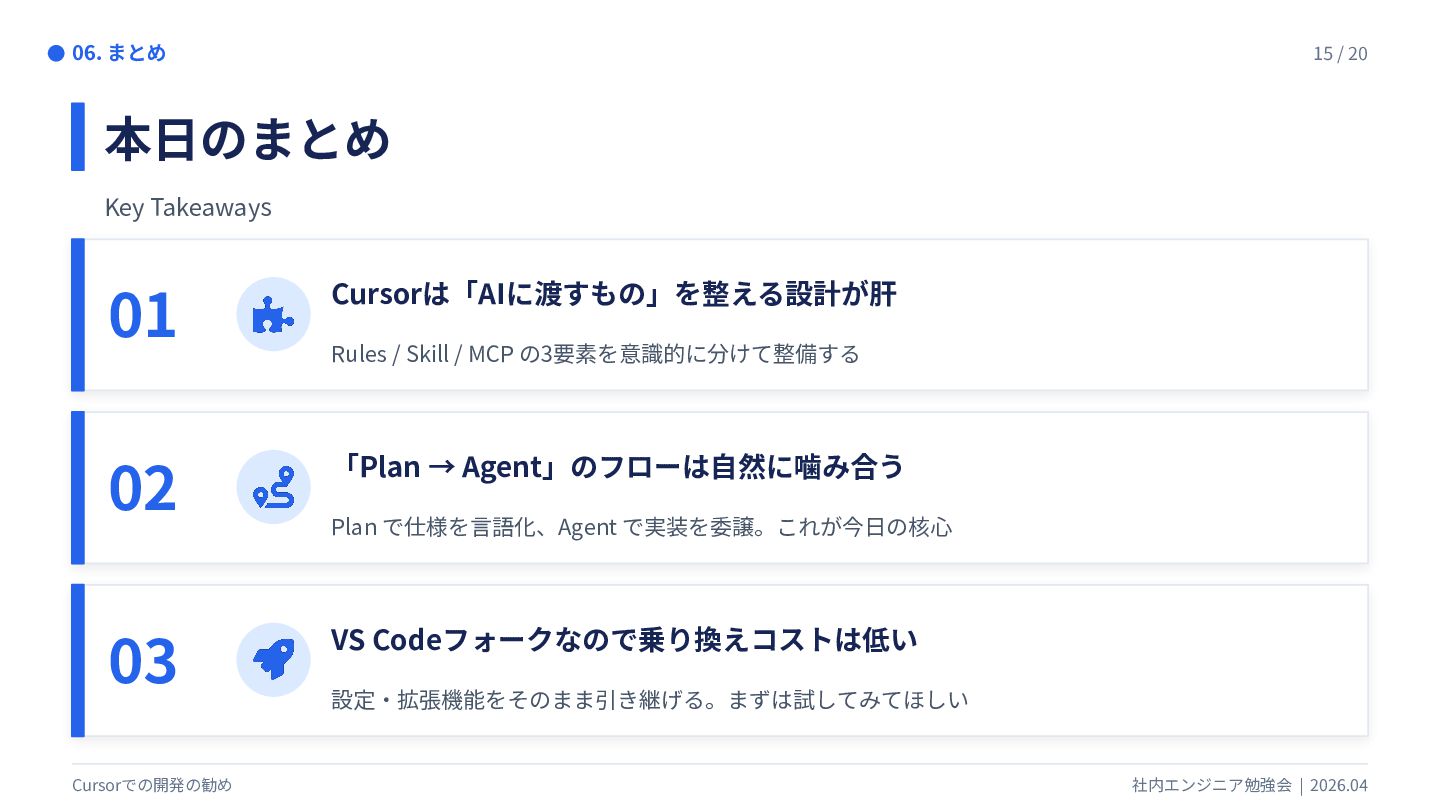
Task: Click the Rules / Skill / MCP description text
Action: [x=595, y=354]
